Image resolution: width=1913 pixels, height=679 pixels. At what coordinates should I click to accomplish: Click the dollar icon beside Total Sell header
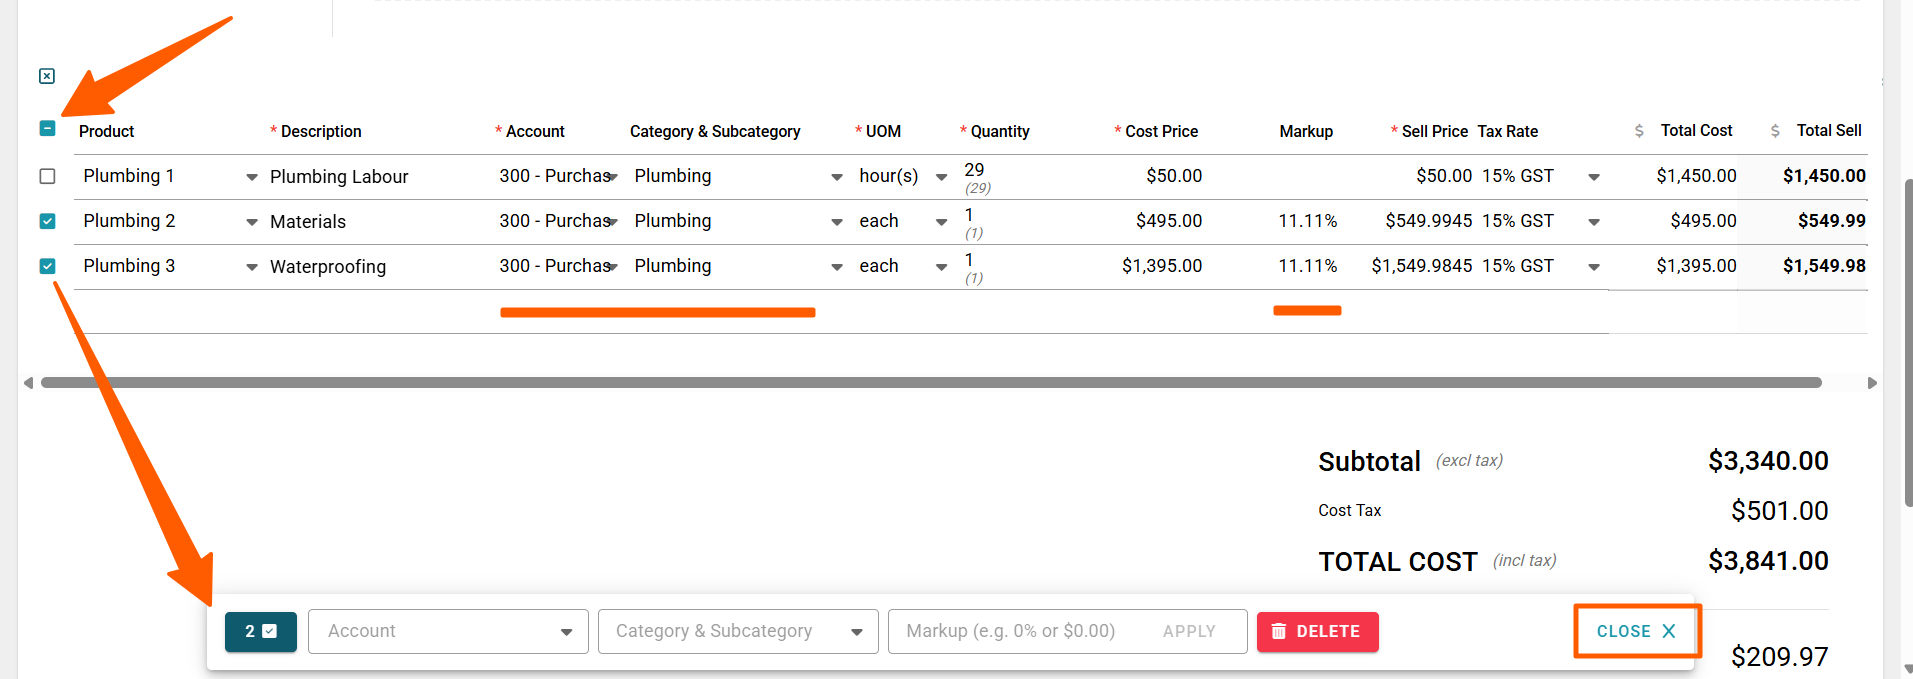pos(1775,131)
